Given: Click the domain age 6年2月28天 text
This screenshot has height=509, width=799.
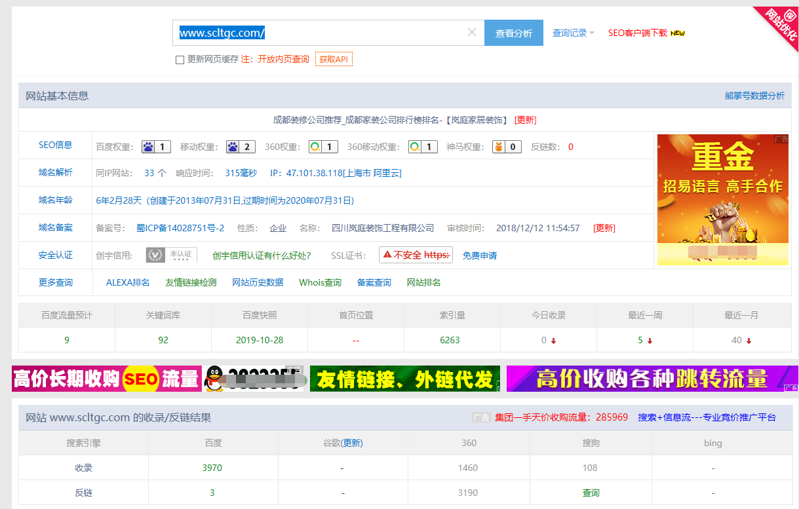Looking at the screenshot, I should click(119, 201).
